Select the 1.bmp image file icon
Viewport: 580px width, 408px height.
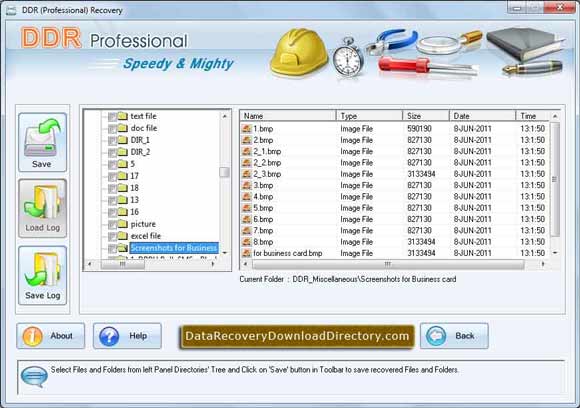(246, 129)
